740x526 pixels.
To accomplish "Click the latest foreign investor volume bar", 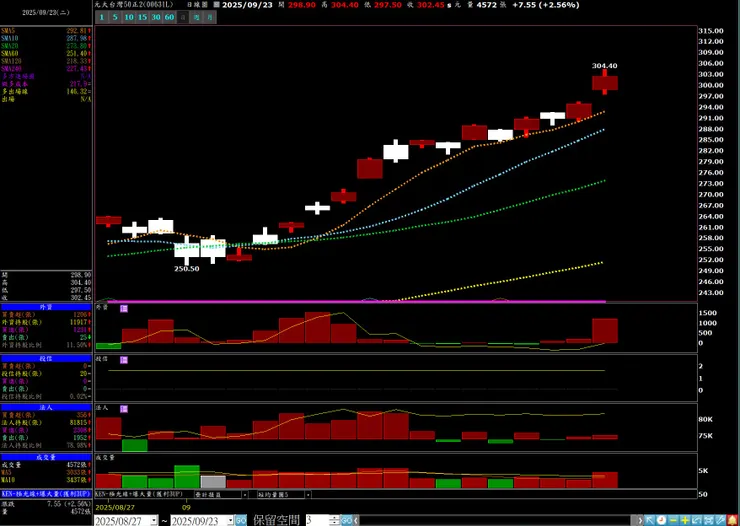I will tap(605, 331).
